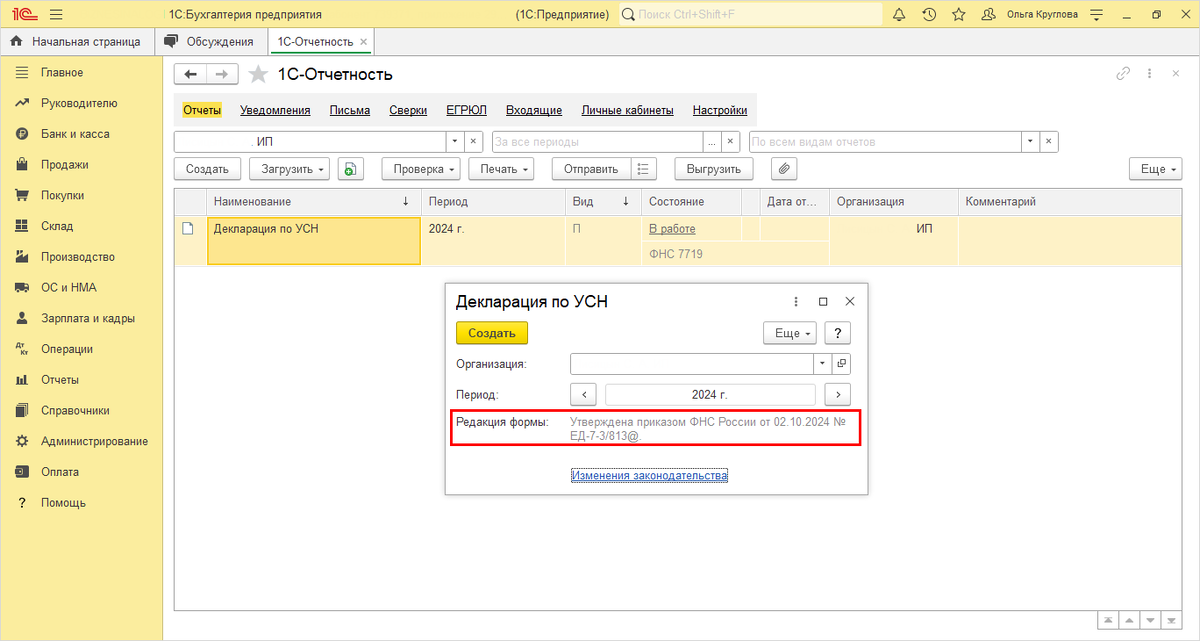Image resolution: width=1200 pixels, height=641 pixels.
Task: Click Выгрузить button
Action: [x=714, y=169]
